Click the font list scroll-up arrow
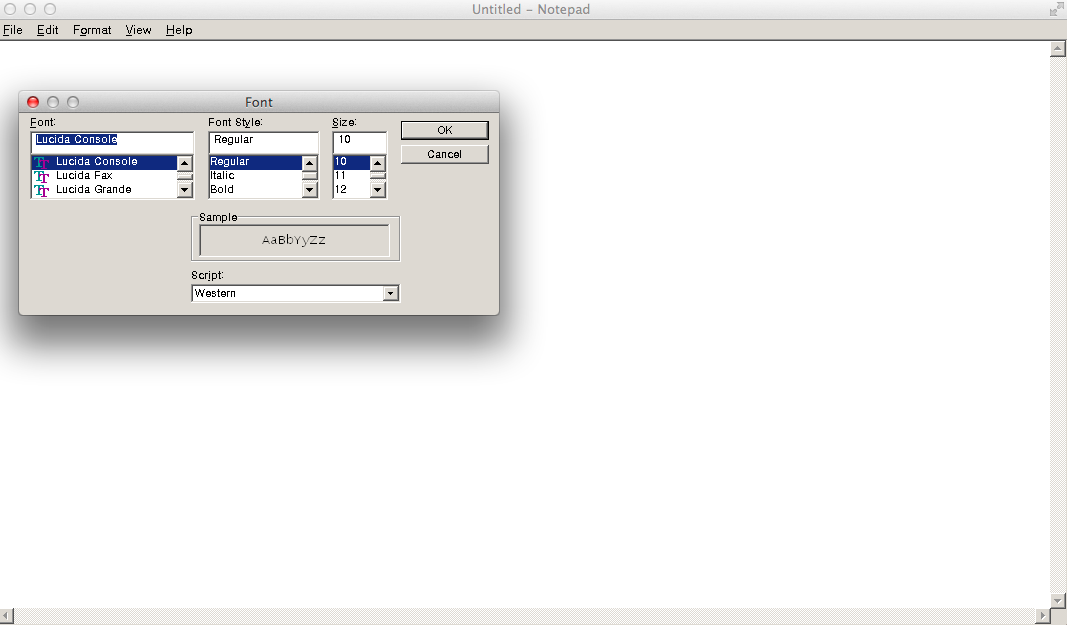 [x=185, y=163]
